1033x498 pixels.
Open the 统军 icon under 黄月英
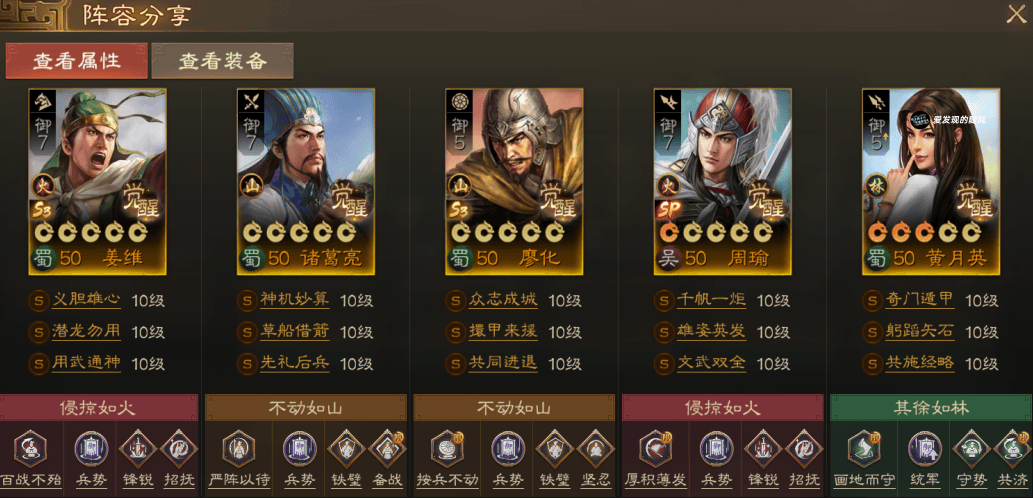[925, 449]
